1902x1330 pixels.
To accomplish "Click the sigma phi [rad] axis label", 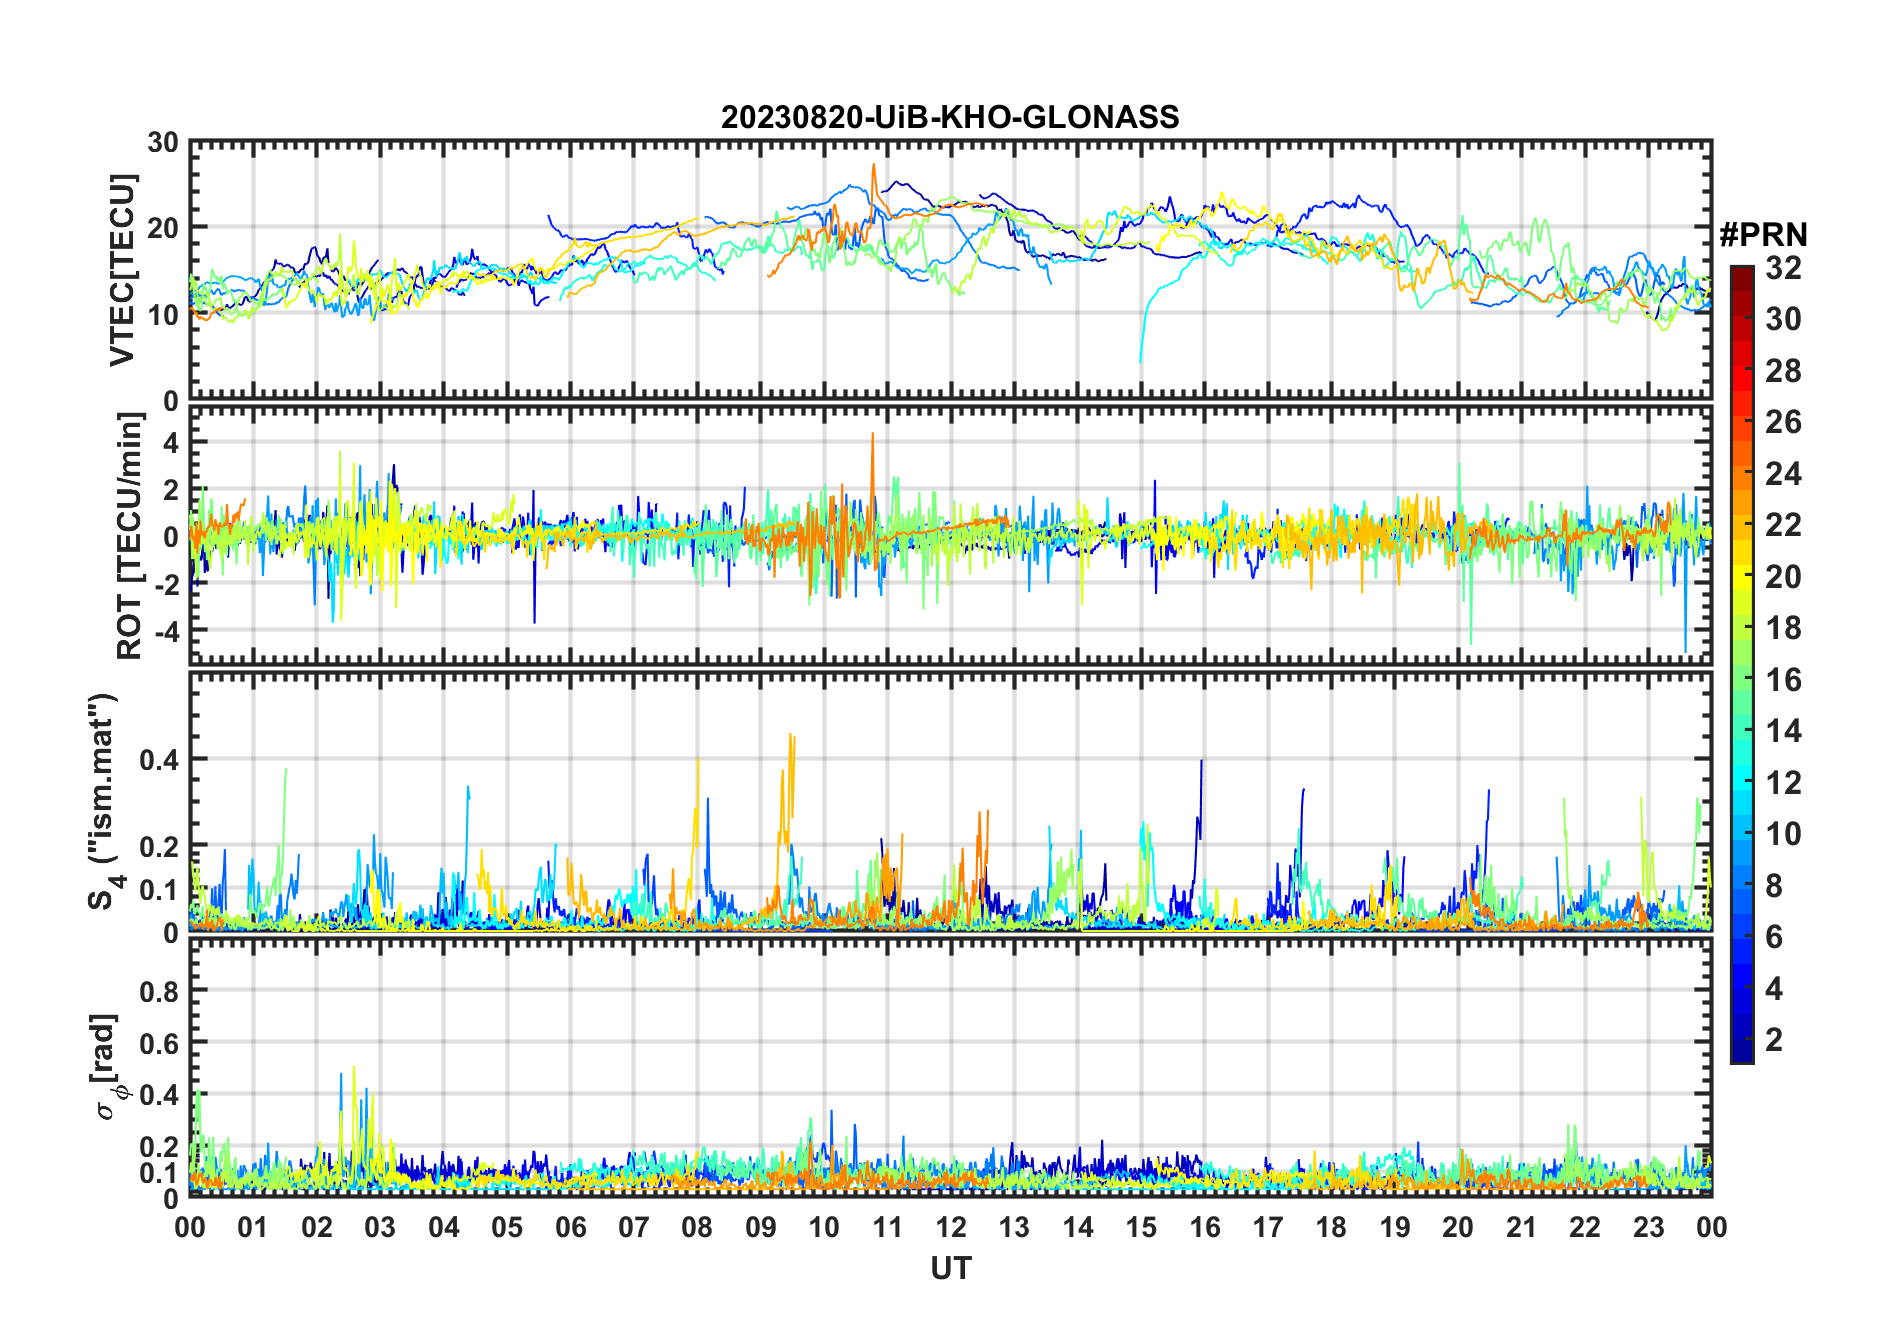I will point(110,1067).
